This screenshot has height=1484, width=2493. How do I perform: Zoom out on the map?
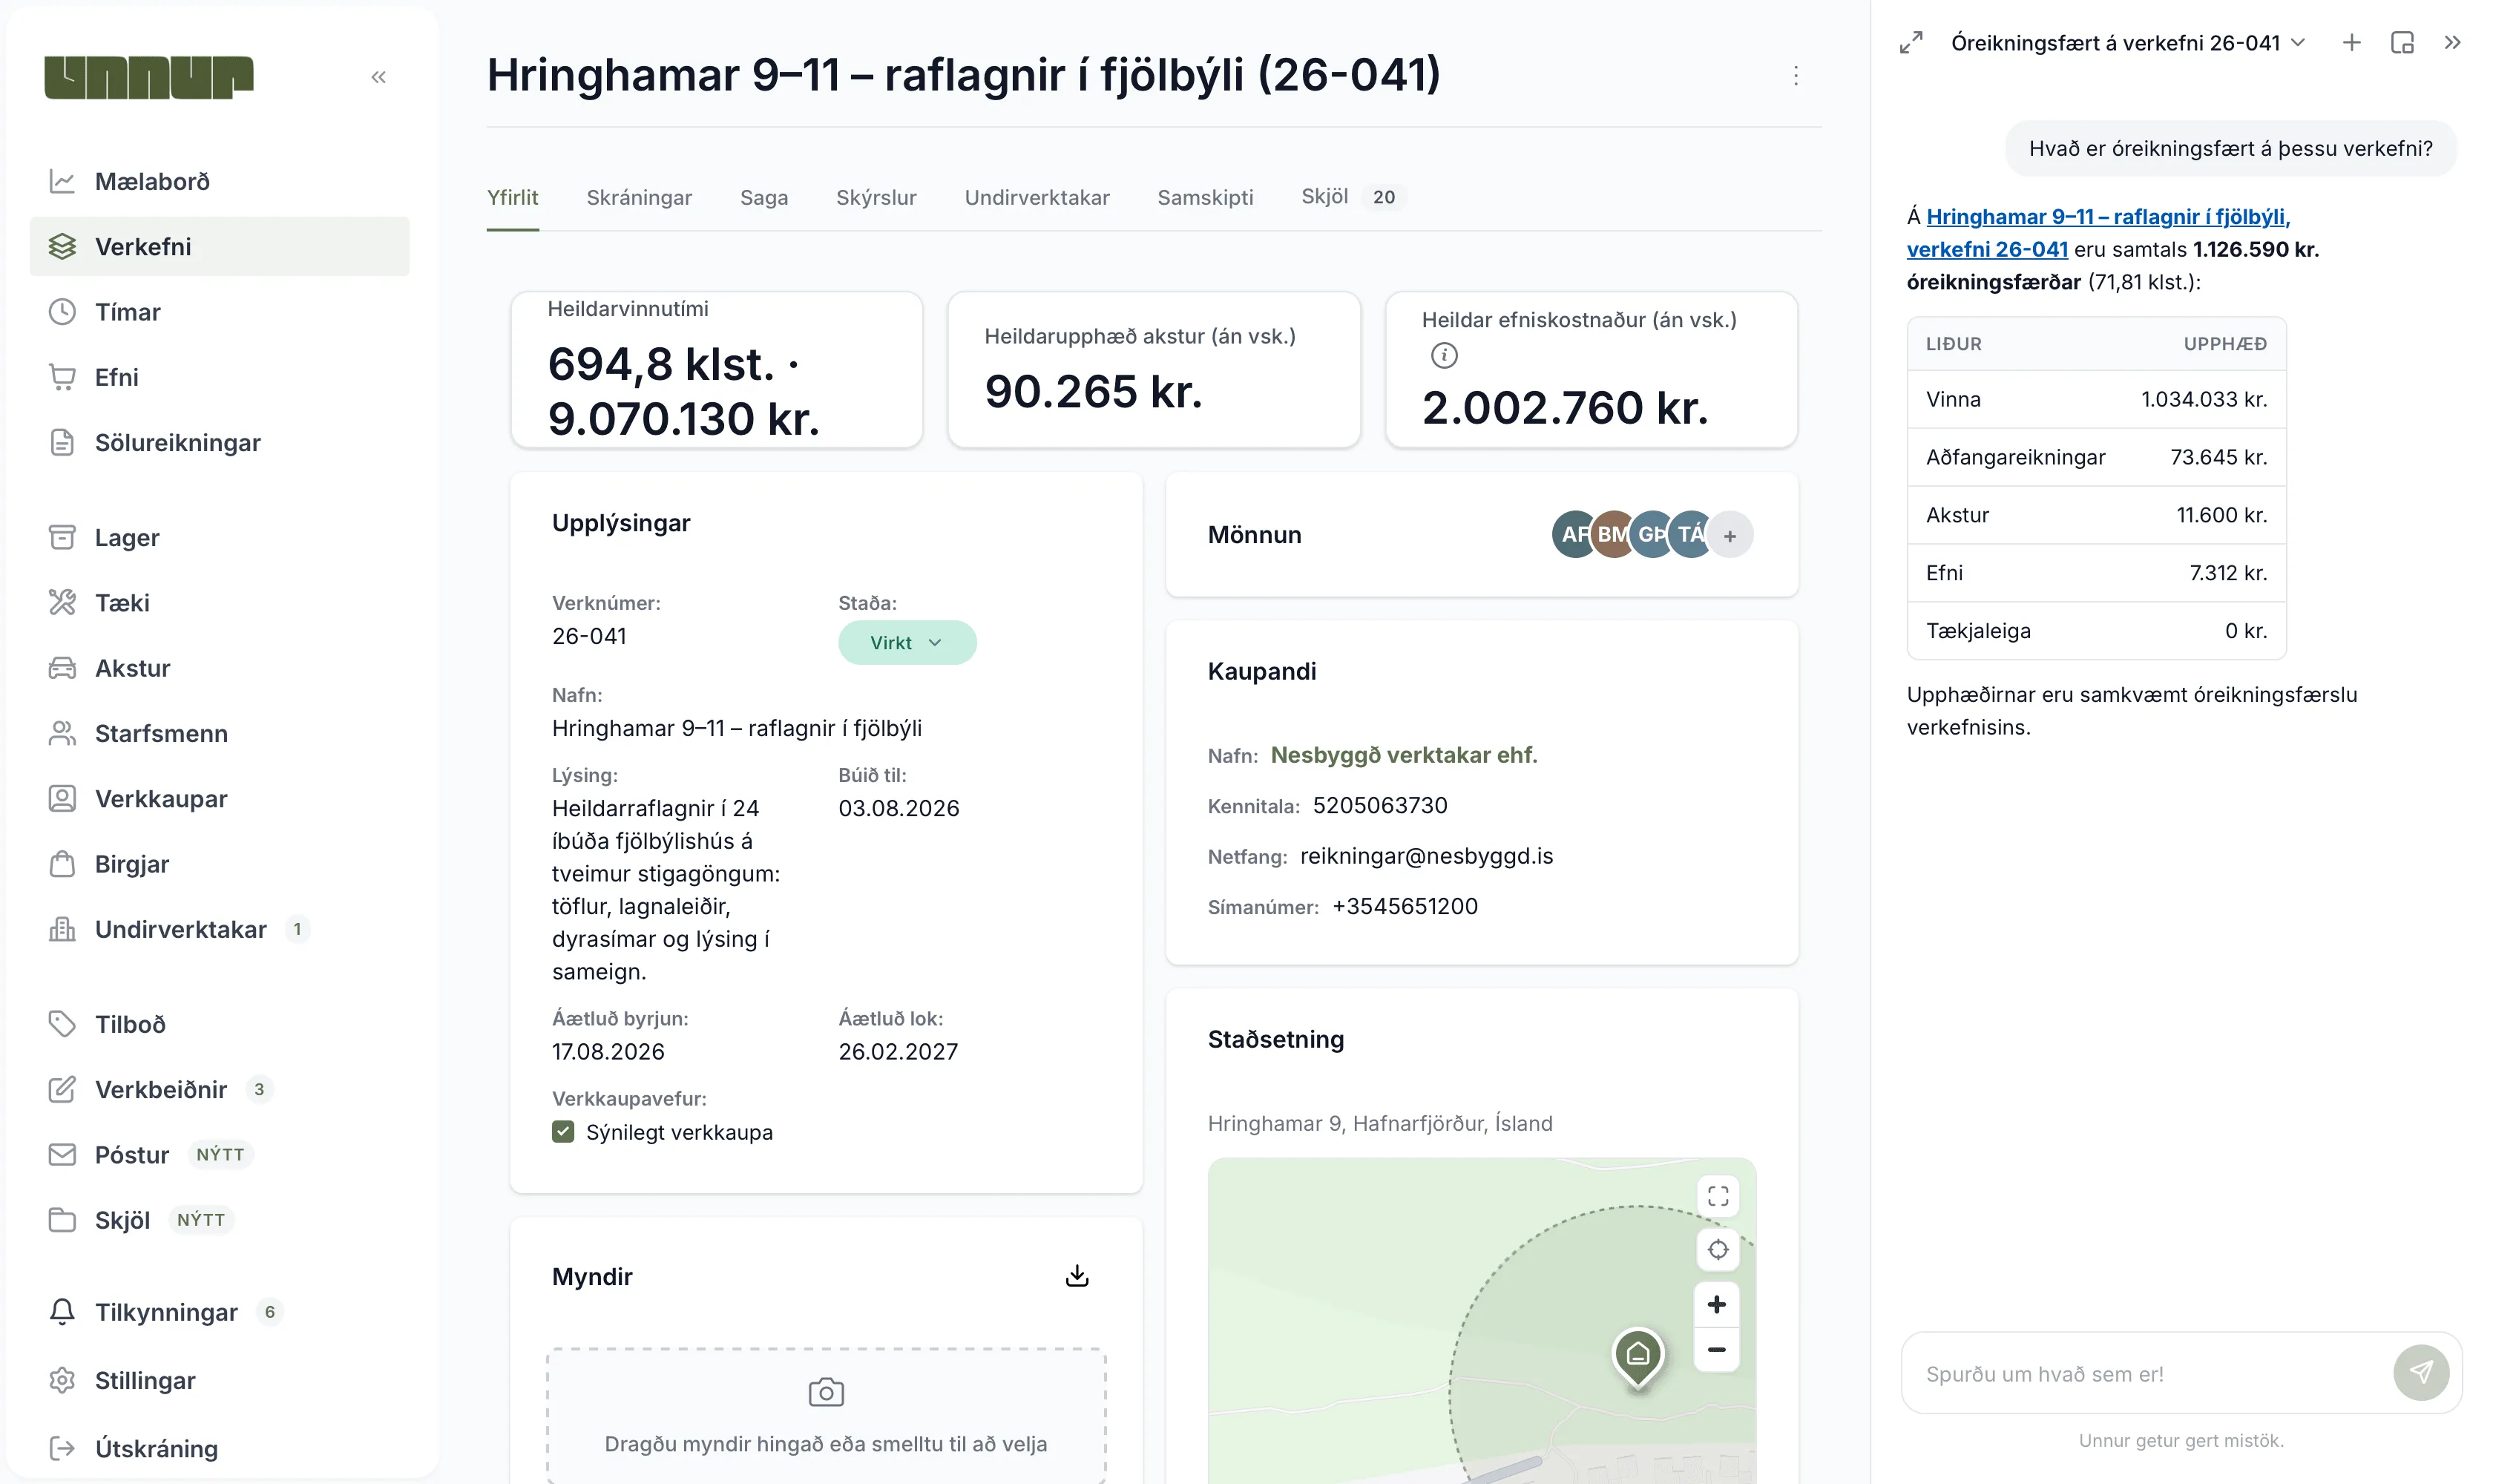[1716, 1350]
